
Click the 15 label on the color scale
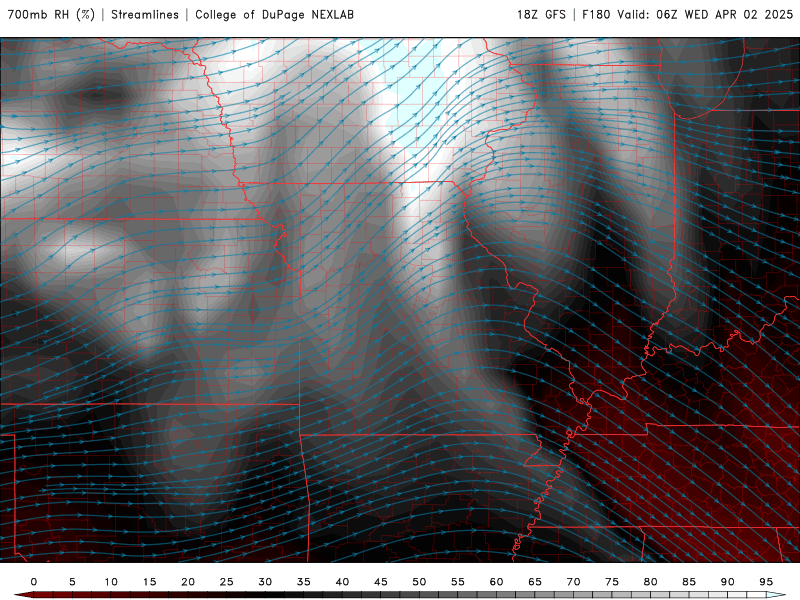[x=149, y=582]
